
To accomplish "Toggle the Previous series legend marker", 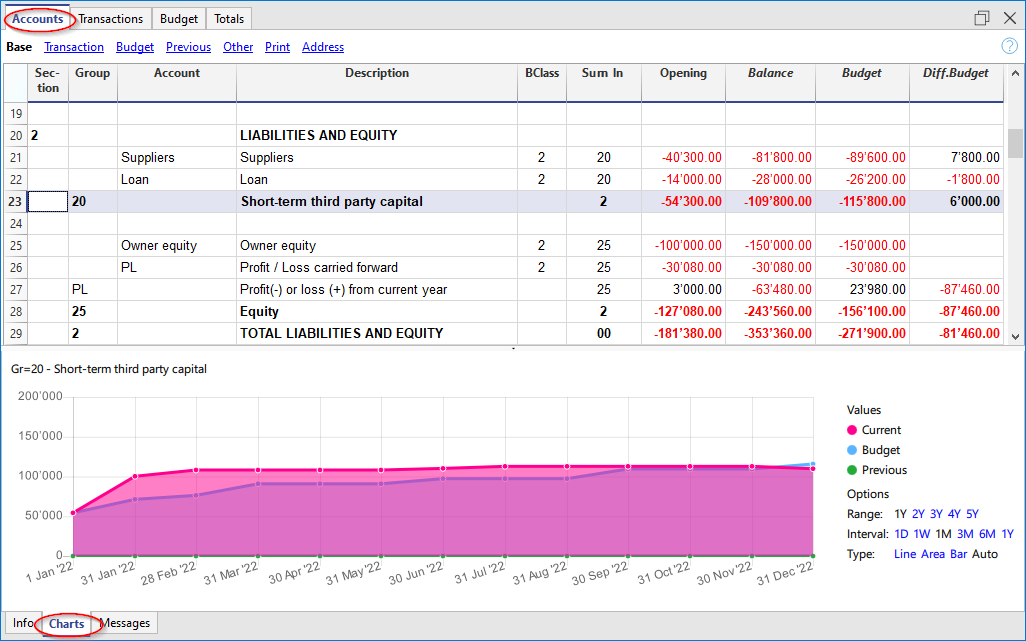I will pyautogui.click(x=852, y=470).
